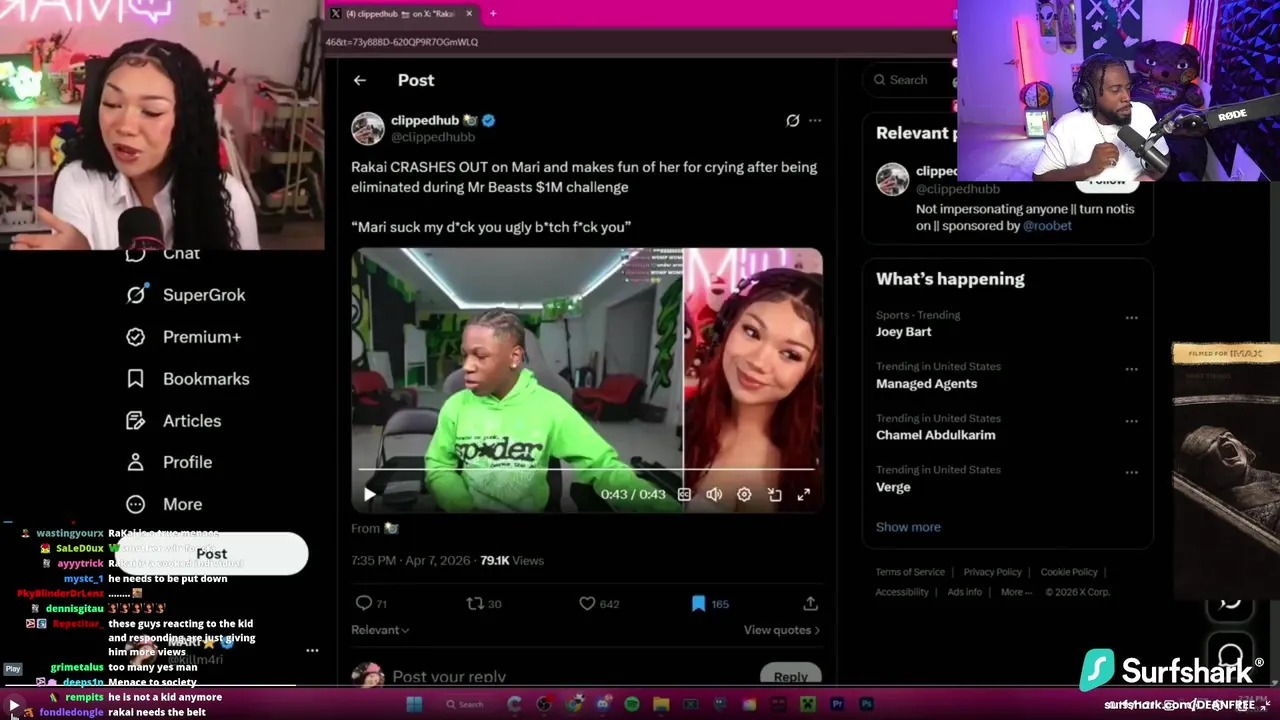
Task: Open Premium+ in sidebar
Action: (184, 337)
